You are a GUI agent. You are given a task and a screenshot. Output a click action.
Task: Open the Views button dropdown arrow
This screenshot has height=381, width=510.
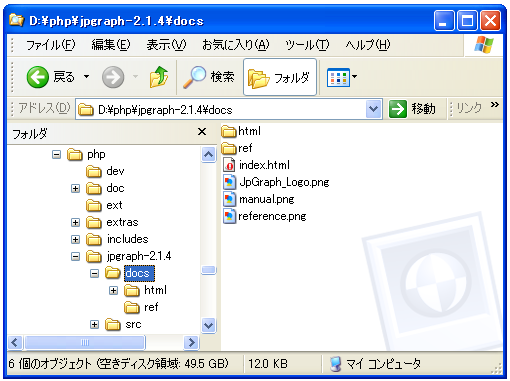[x=354, y=77]
